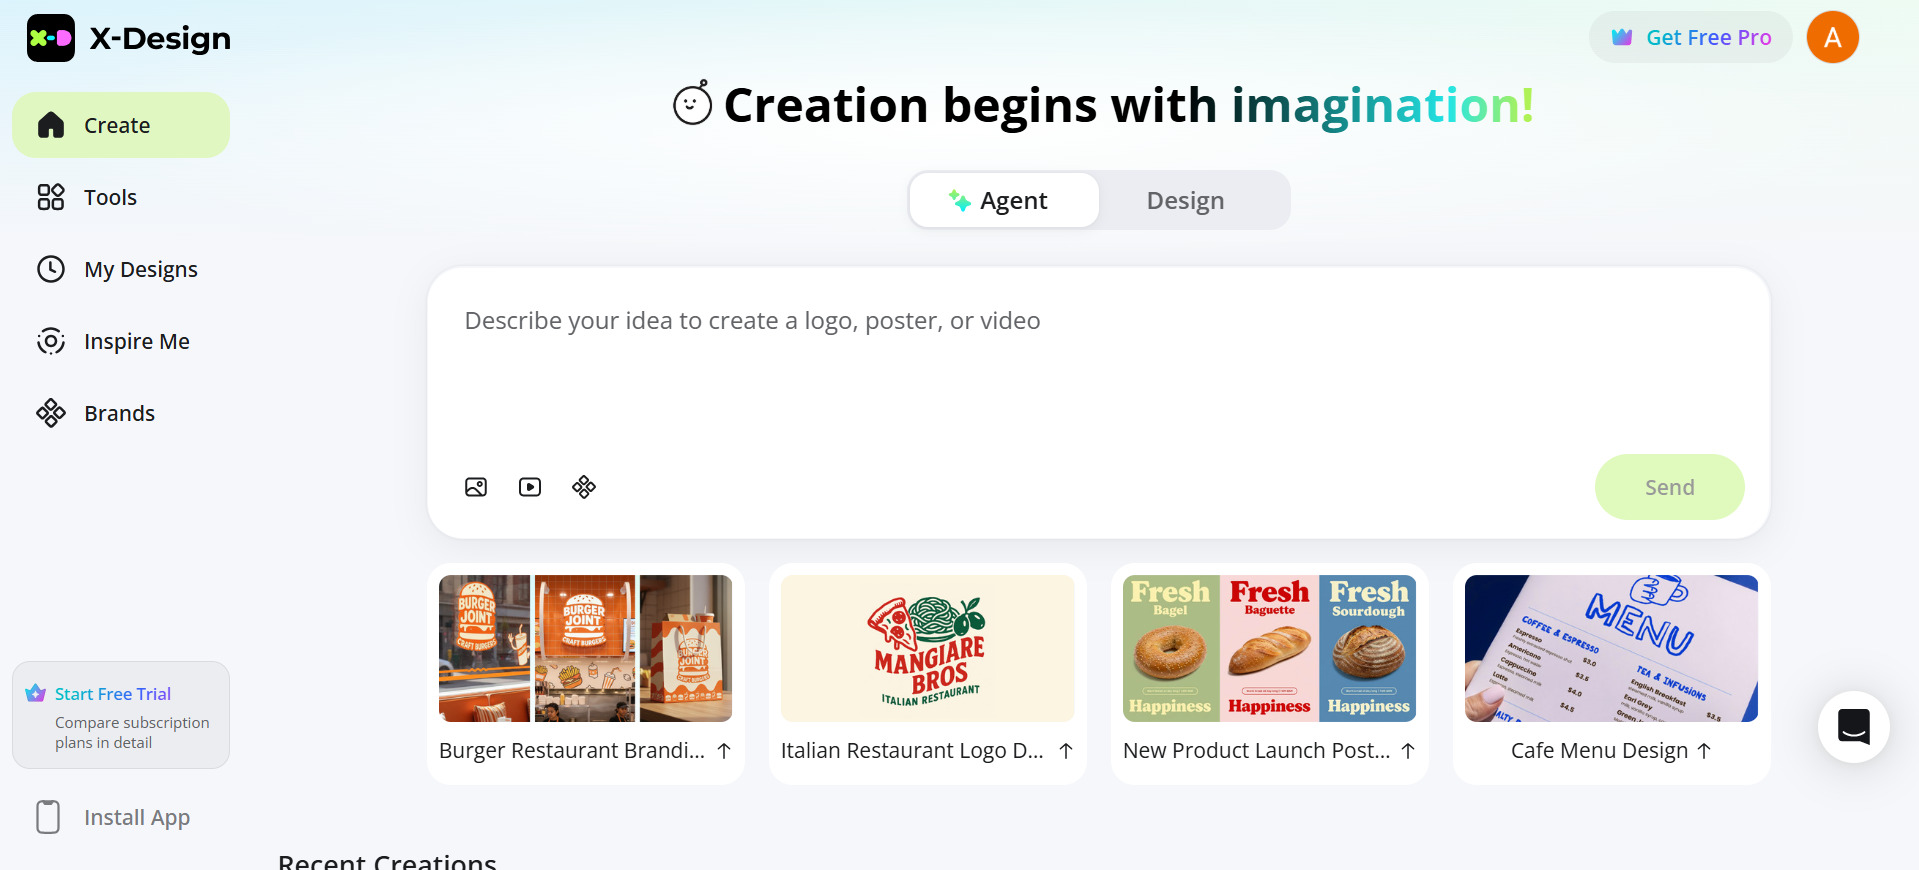1919x870 pixels.
Task: Click Get Free Pro button
Action: [x=1690, y=38]
